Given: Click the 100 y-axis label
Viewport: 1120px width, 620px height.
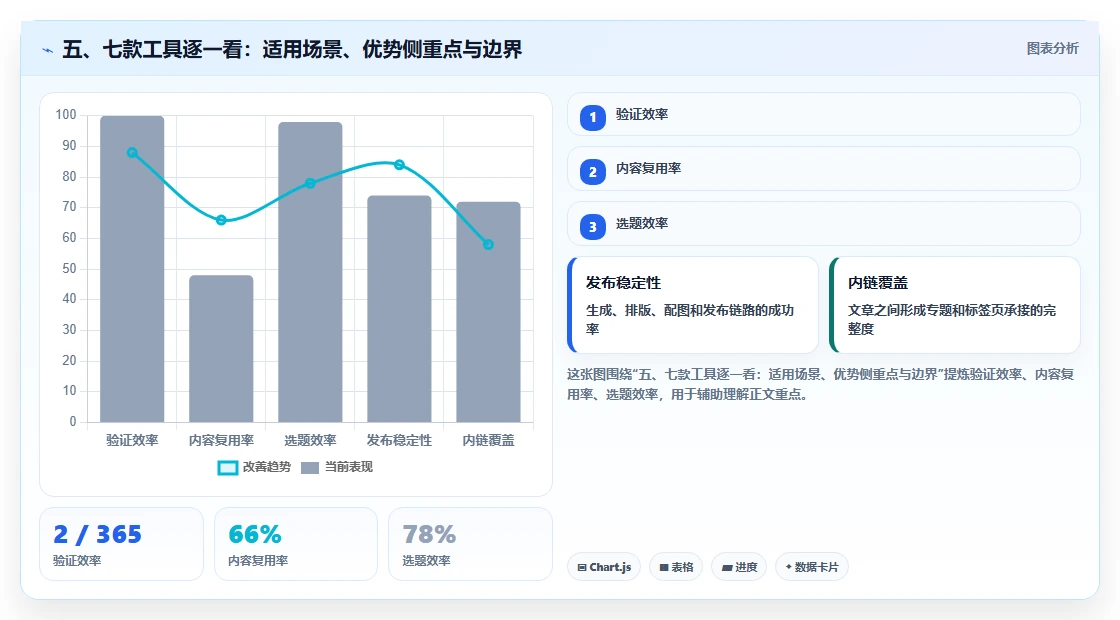Looking at the screenshot, I should [66, 115].
